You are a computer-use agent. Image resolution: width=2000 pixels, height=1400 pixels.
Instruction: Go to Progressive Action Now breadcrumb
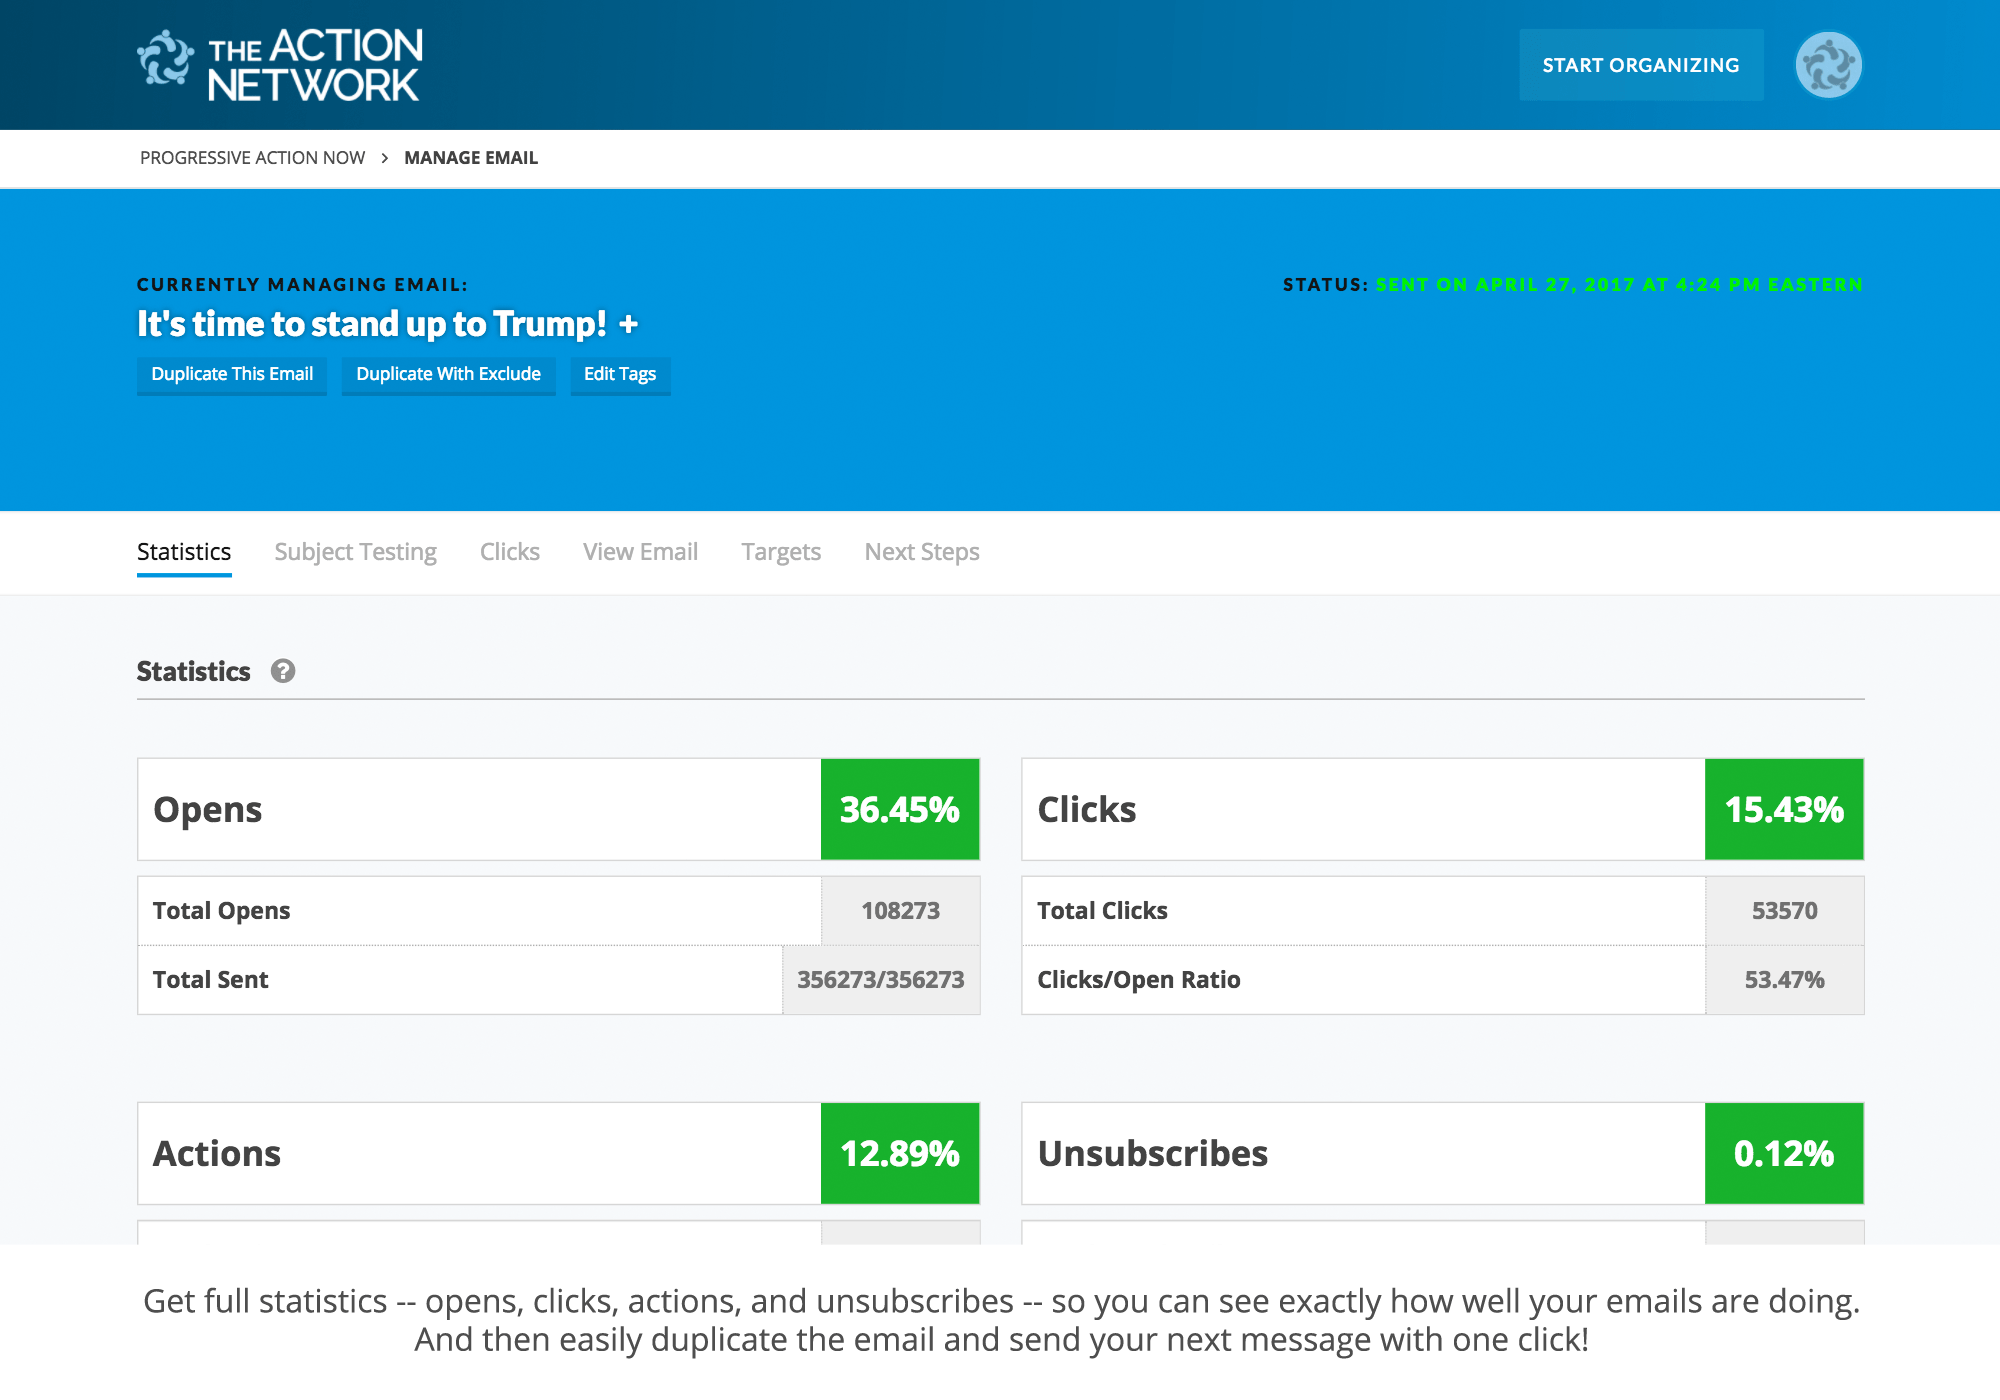tap(252, 158)
